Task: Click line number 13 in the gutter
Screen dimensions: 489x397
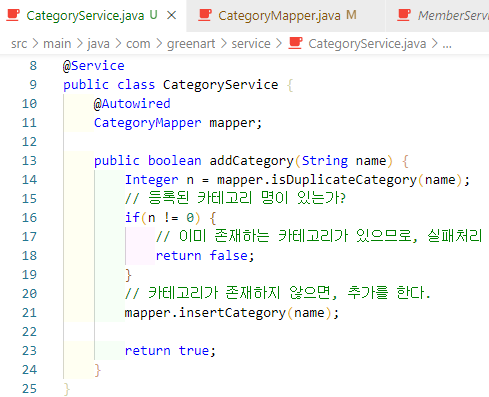Action: point(29,161)
